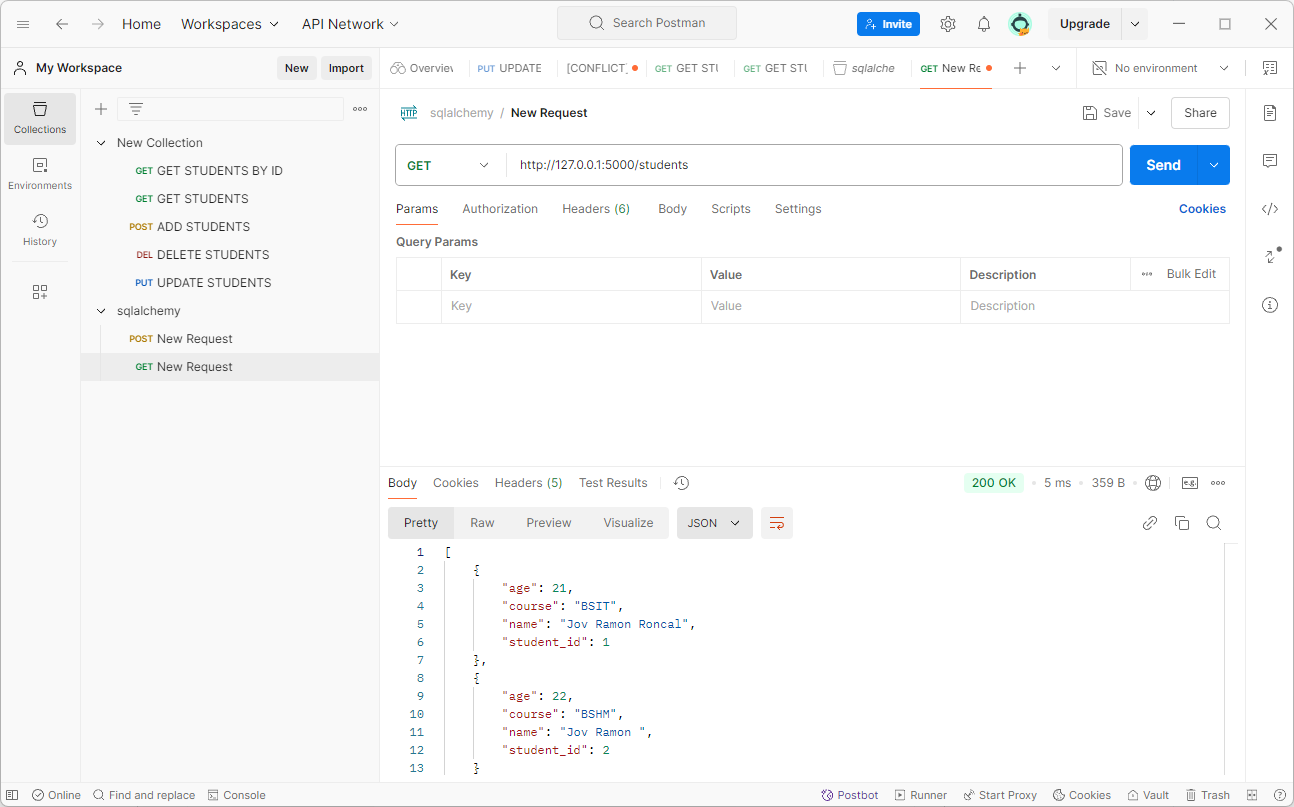Click the Cookies link beside request tabs
The image size is (1294, 807).
1202,209
